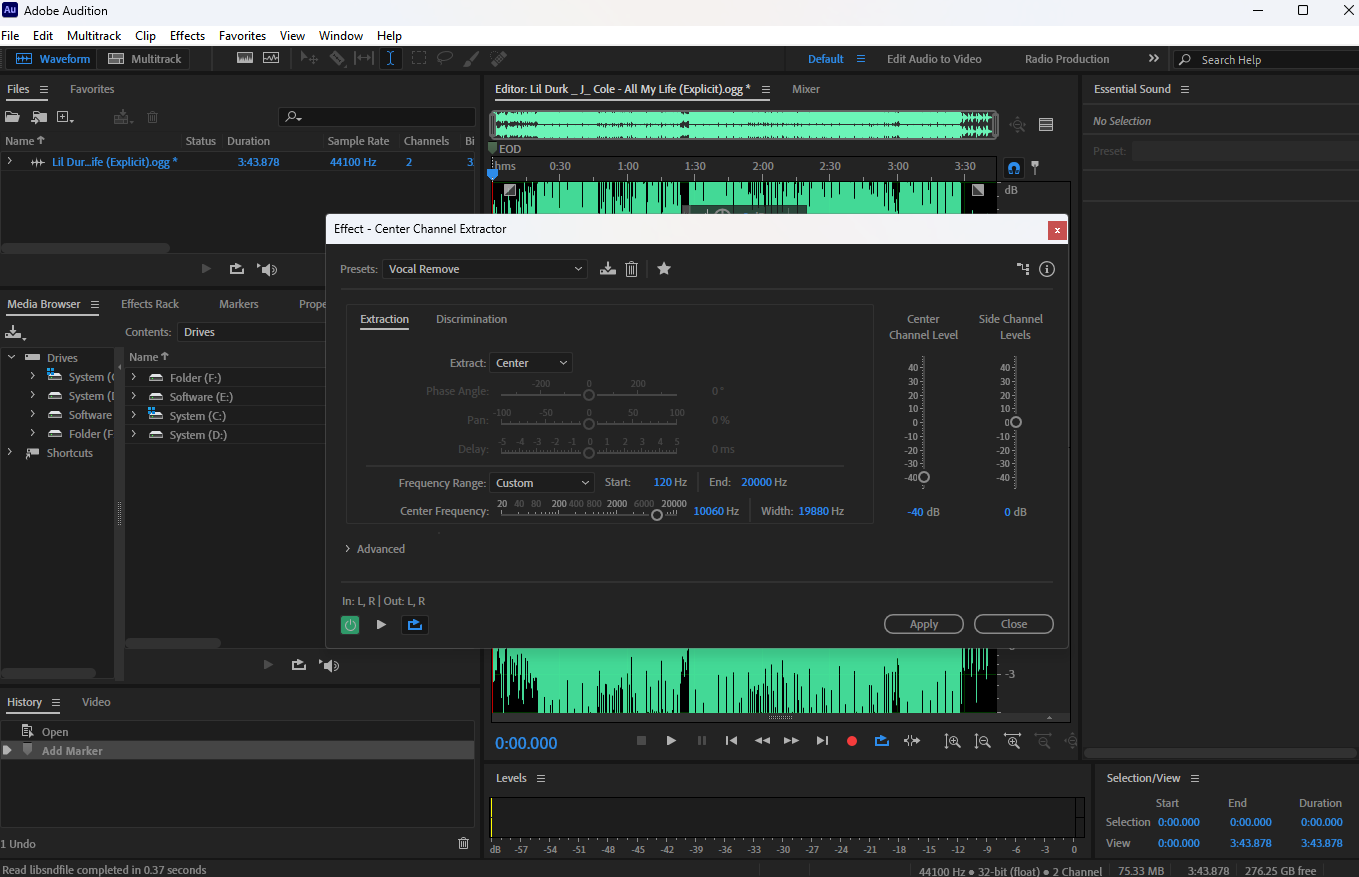This screenshot has height=877, width=1359.
Task: Media Browser add shortcut icon
Action: tap(15, 332)
